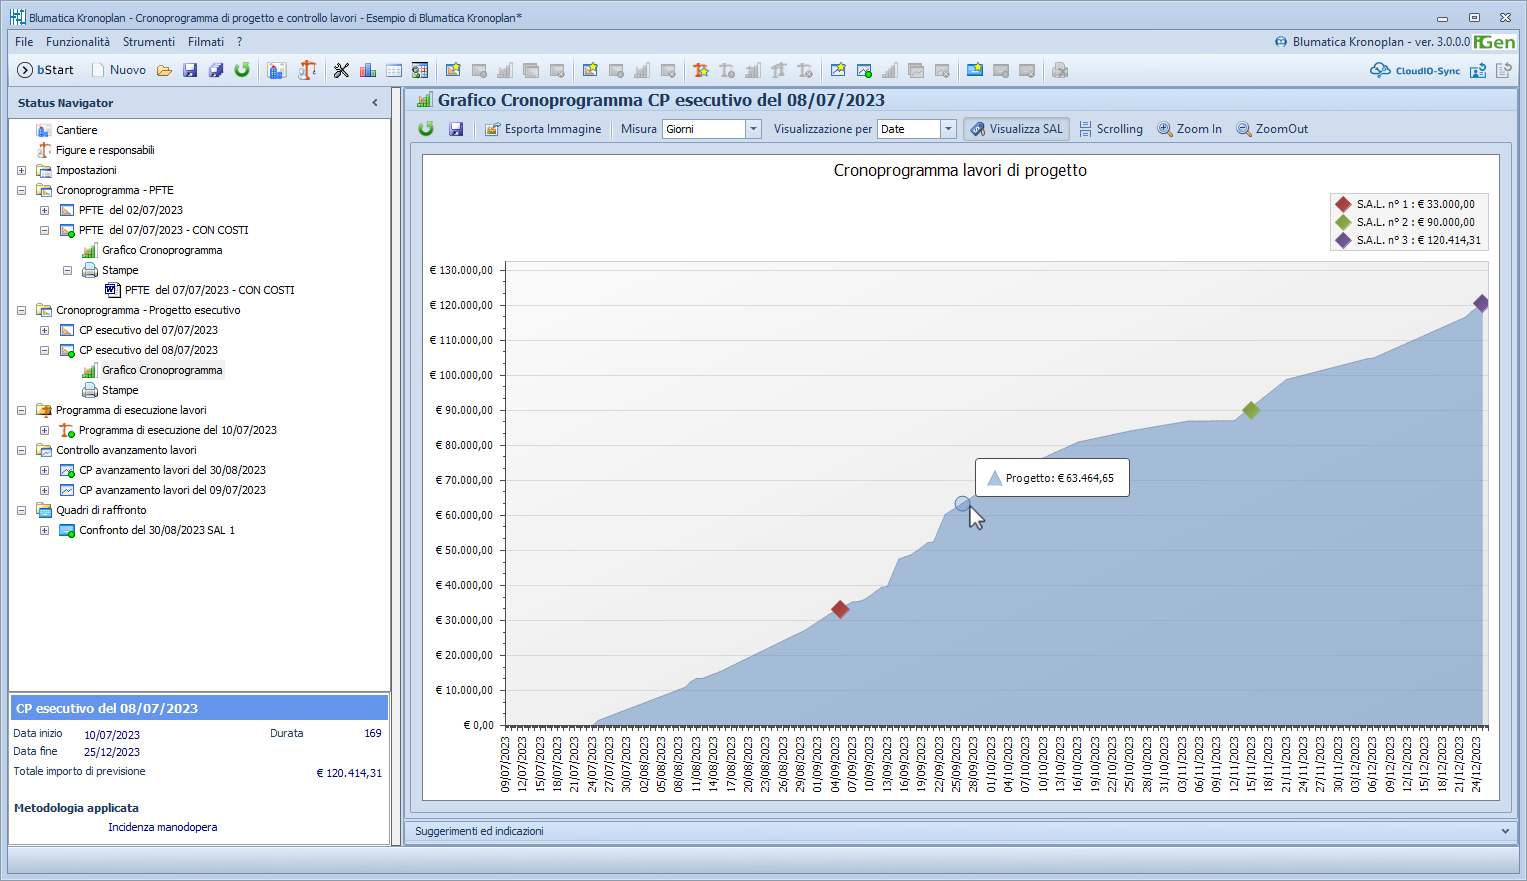Select Stampe under CP esecutivo del 08/07/2023
Viewport: 1527px width, 881px height.
coord(120,390)
